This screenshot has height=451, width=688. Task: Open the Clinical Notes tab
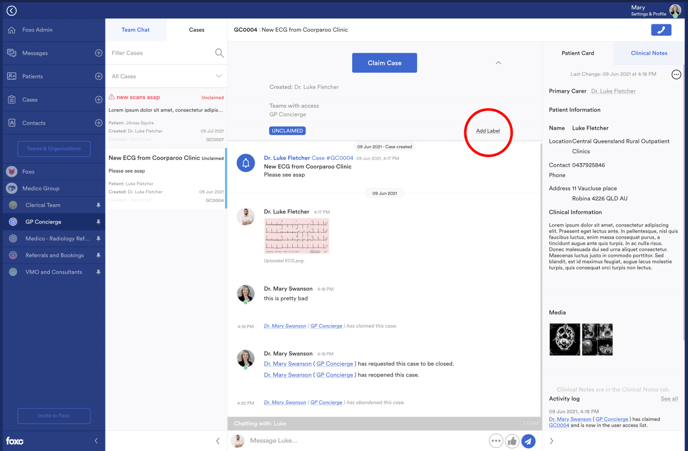[x=649, y=53]
